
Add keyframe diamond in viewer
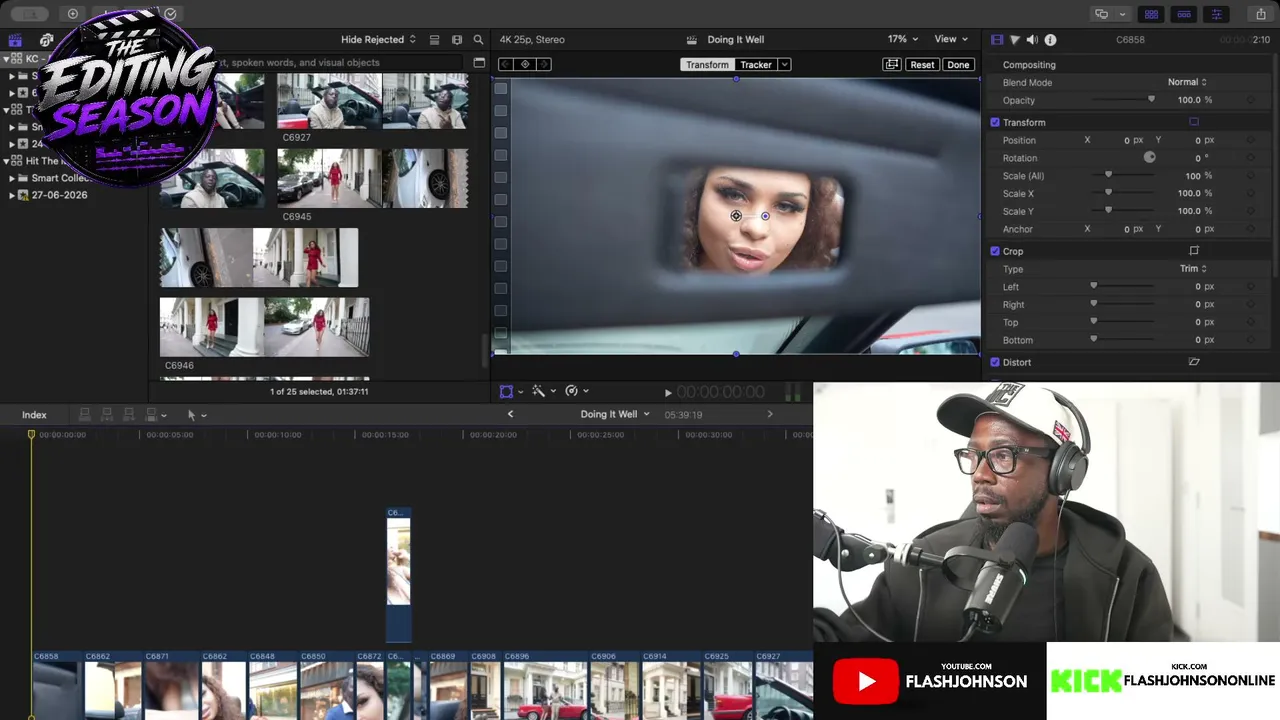[x=525, y=64]
